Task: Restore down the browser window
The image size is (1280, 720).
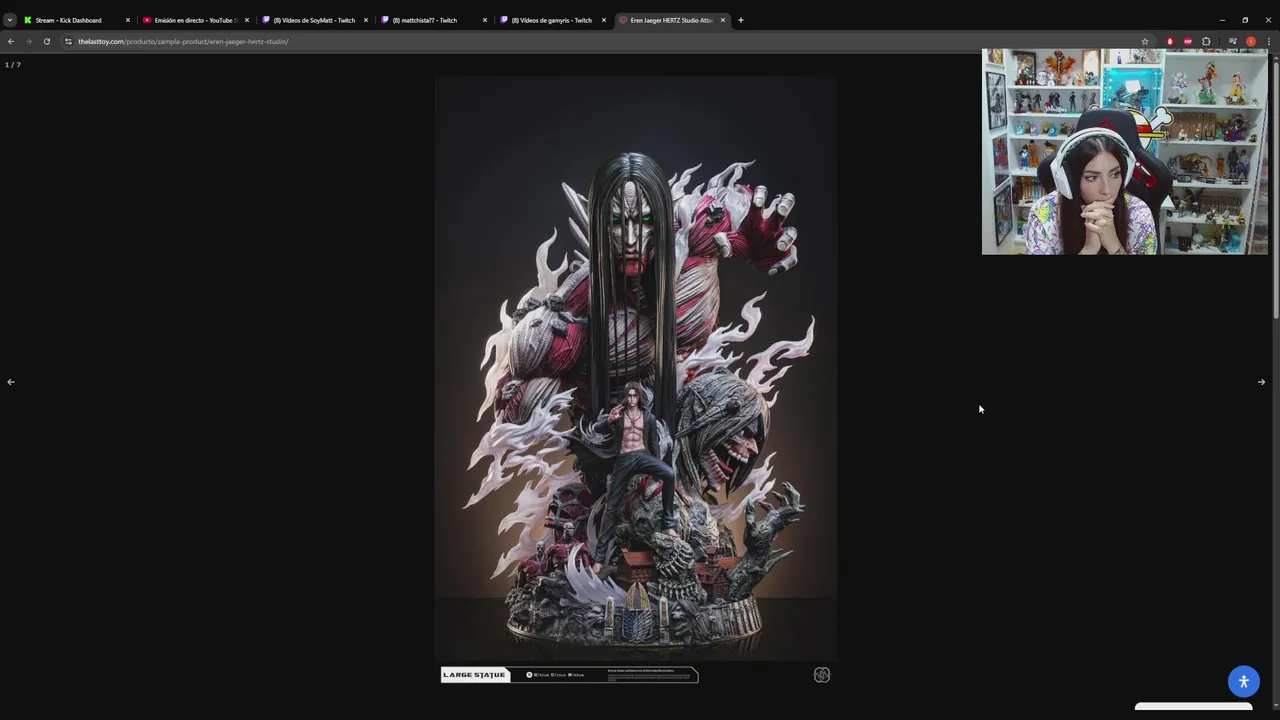Action: pos(1245,20)
